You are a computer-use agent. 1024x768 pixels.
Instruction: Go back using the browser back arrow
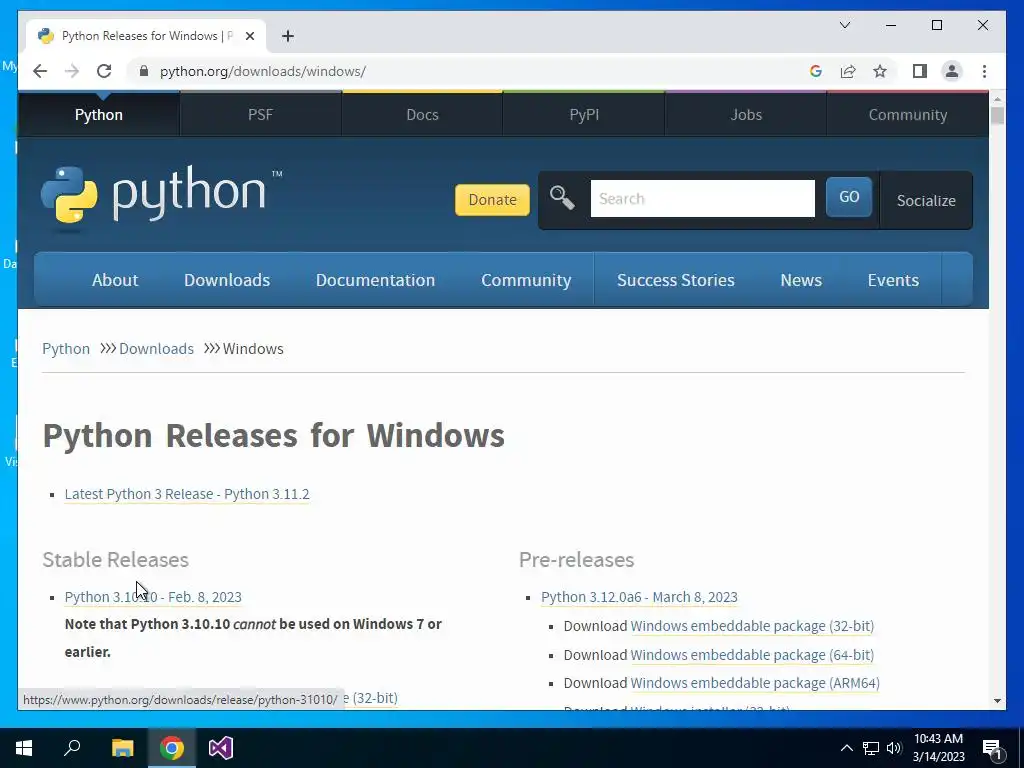(40, 71)
